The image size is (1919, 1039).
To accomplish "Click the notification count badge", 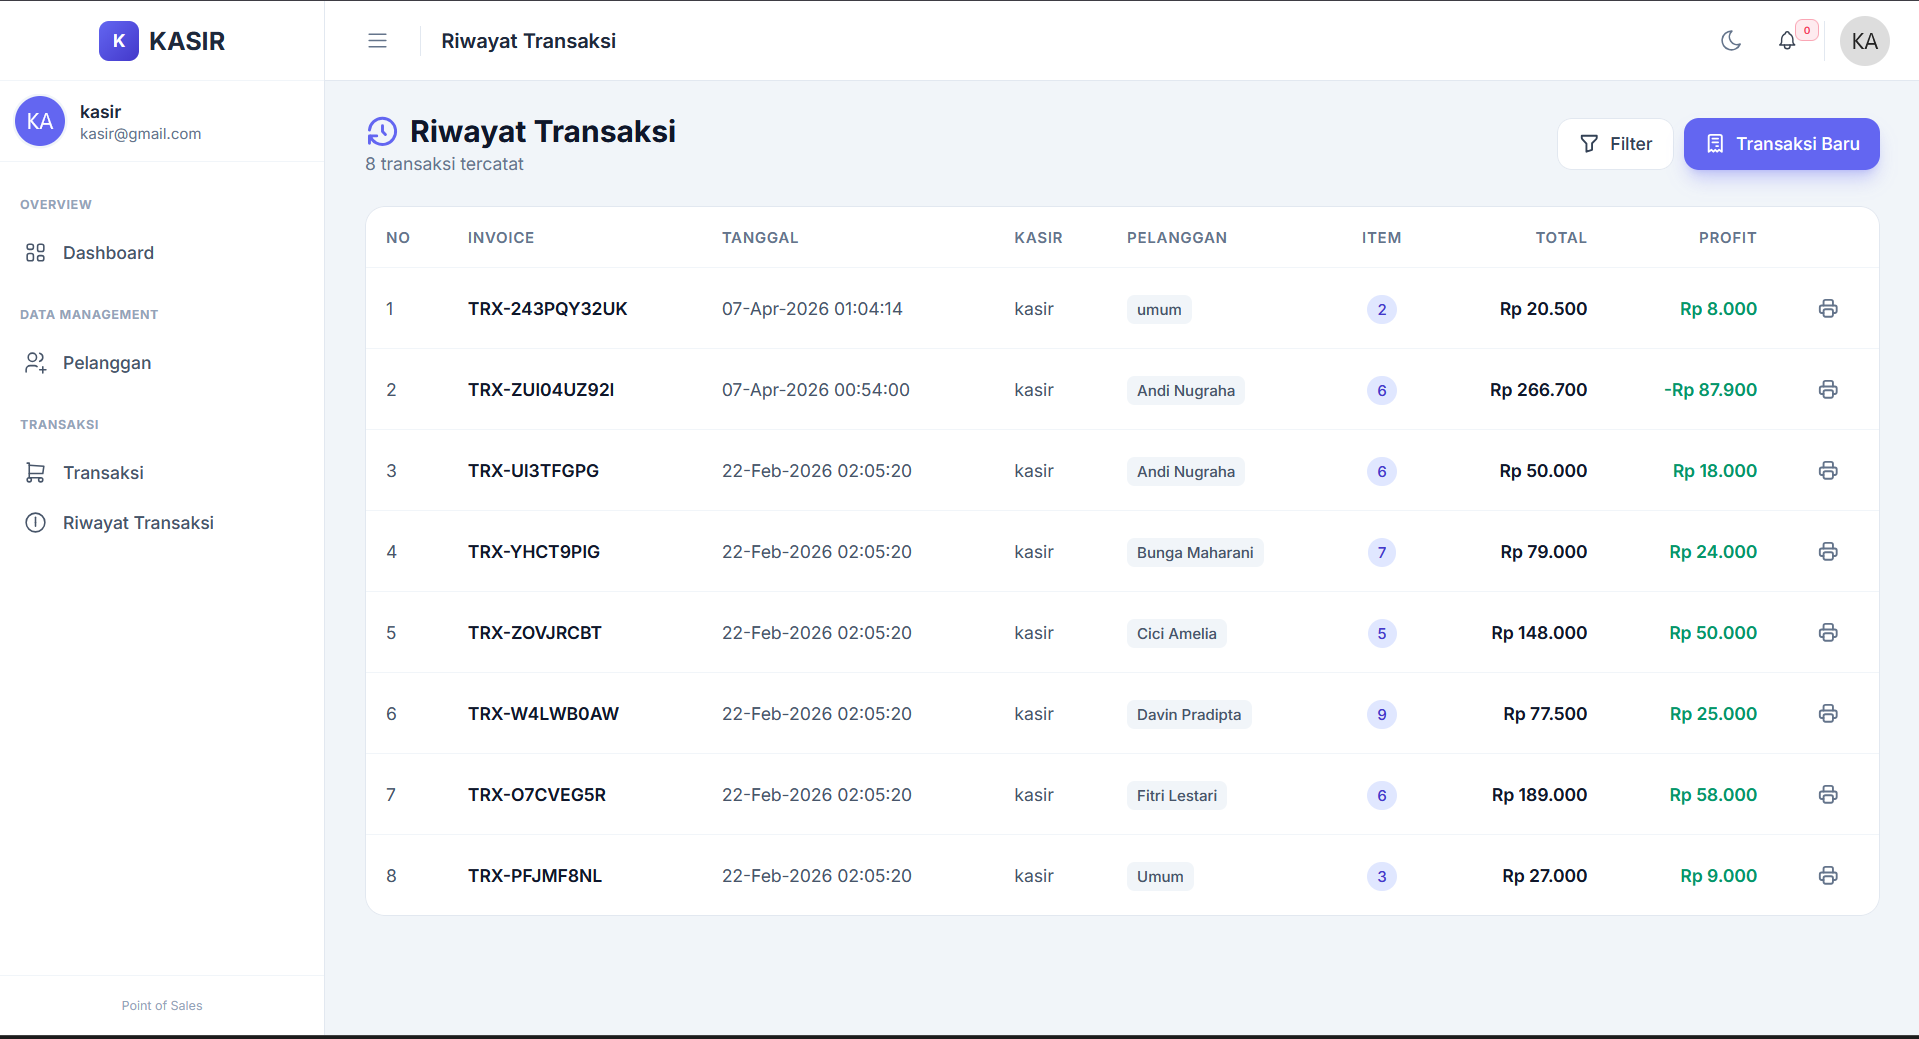I will (x=1807, y=31).
